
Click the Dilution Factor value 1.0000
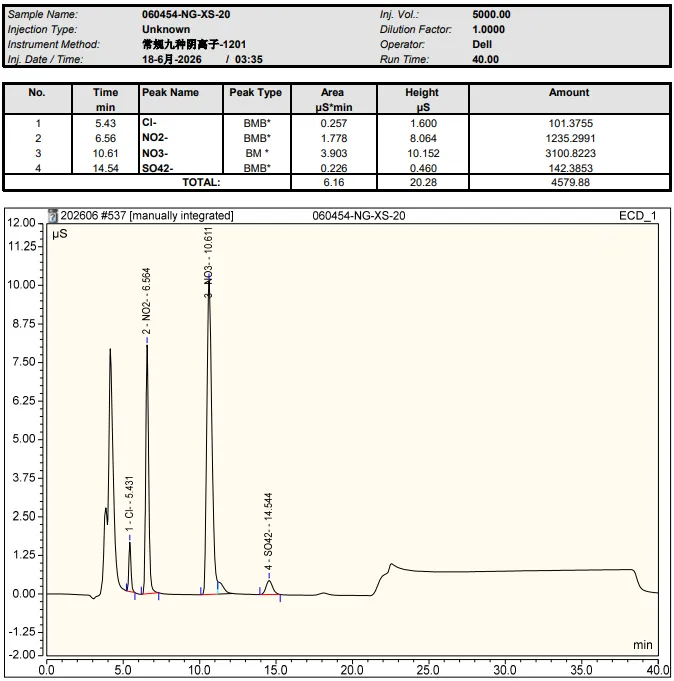[489, 30]
